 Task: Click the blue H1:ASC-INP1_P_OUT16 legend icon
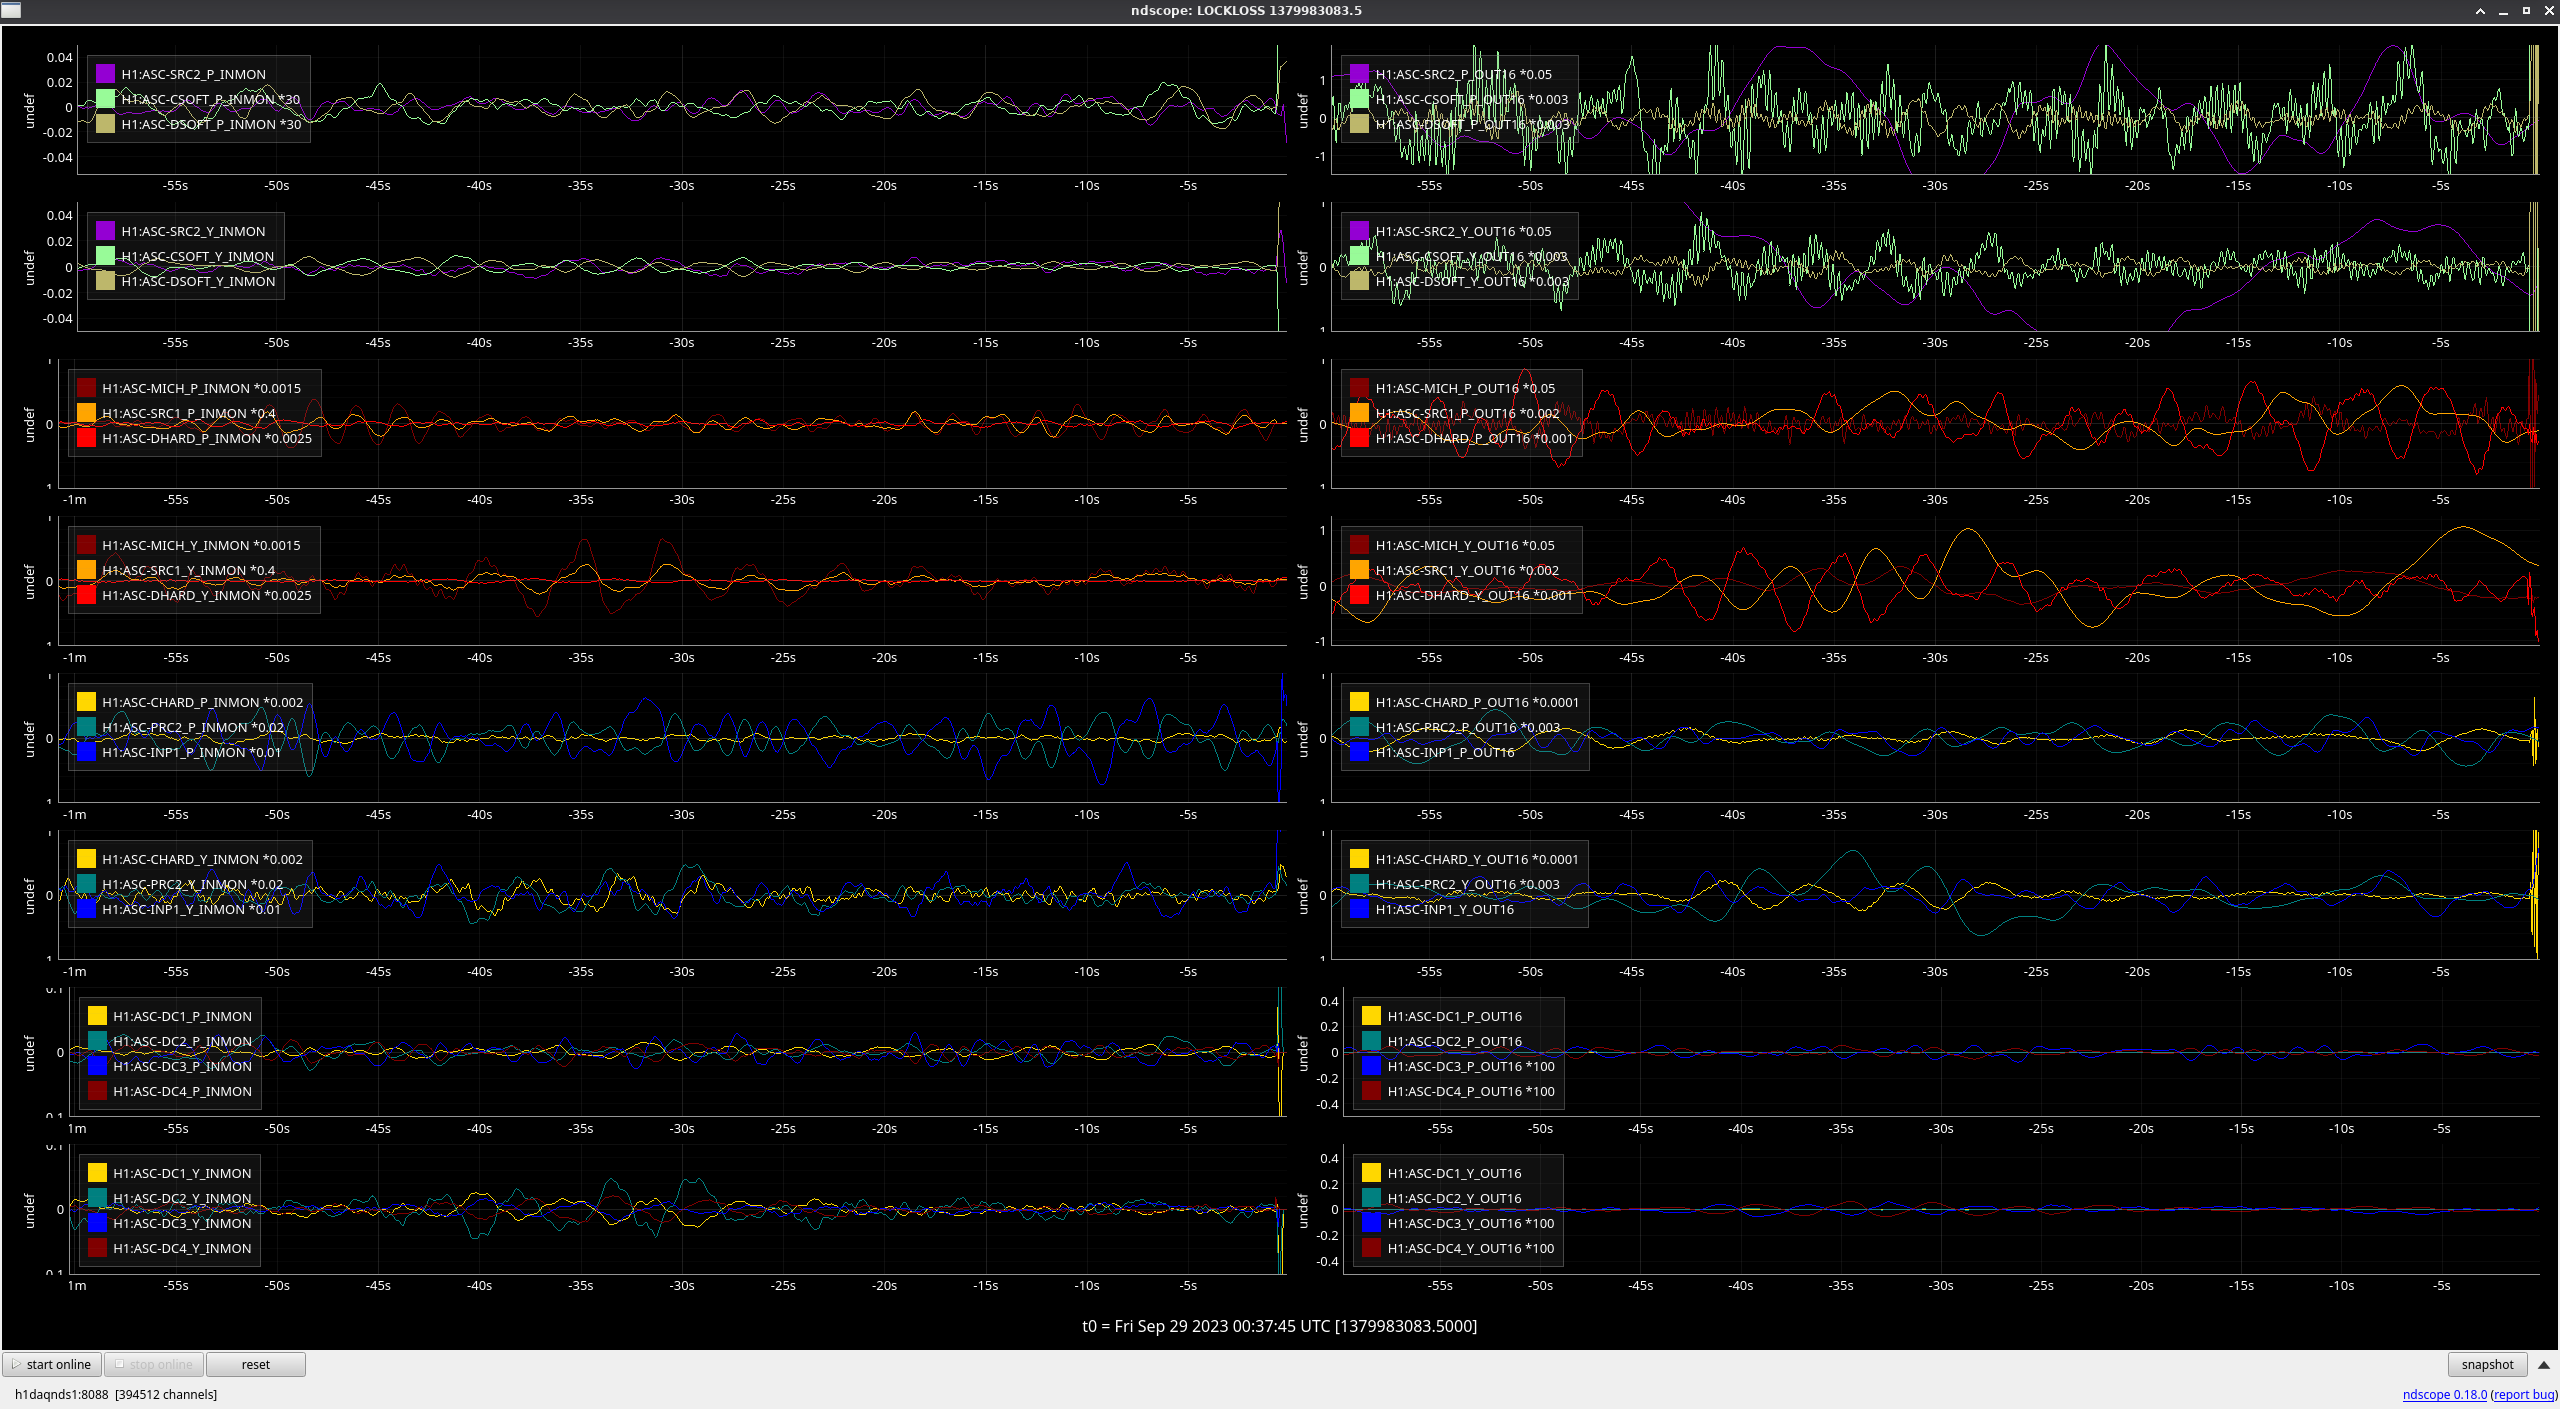point(1359,752)
